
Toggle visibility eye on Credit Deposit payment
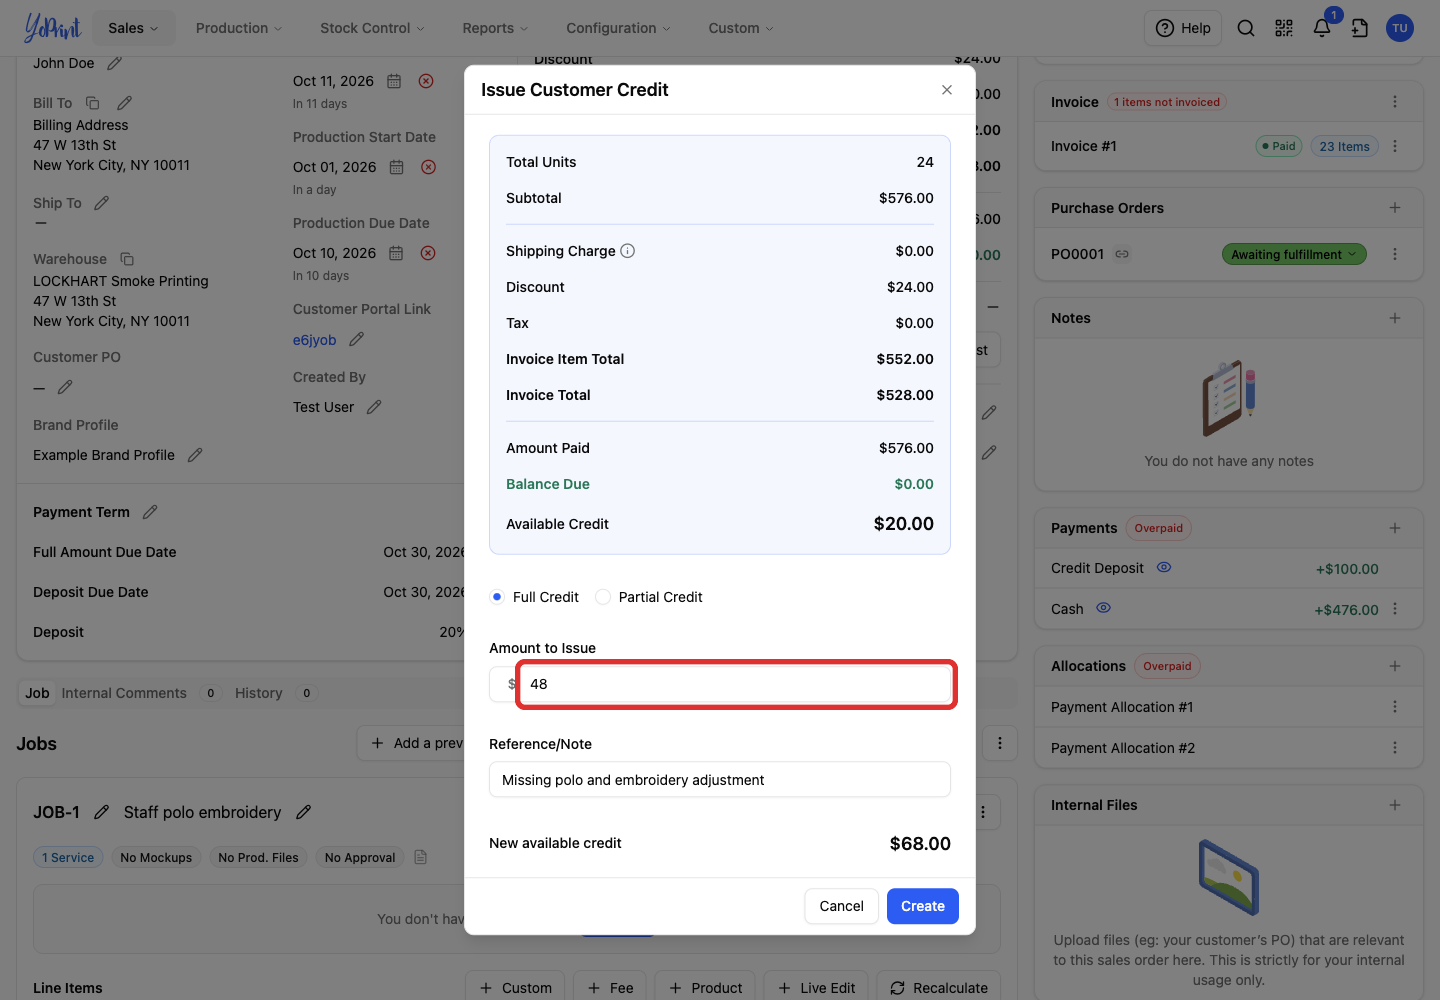coord(1164,567)
